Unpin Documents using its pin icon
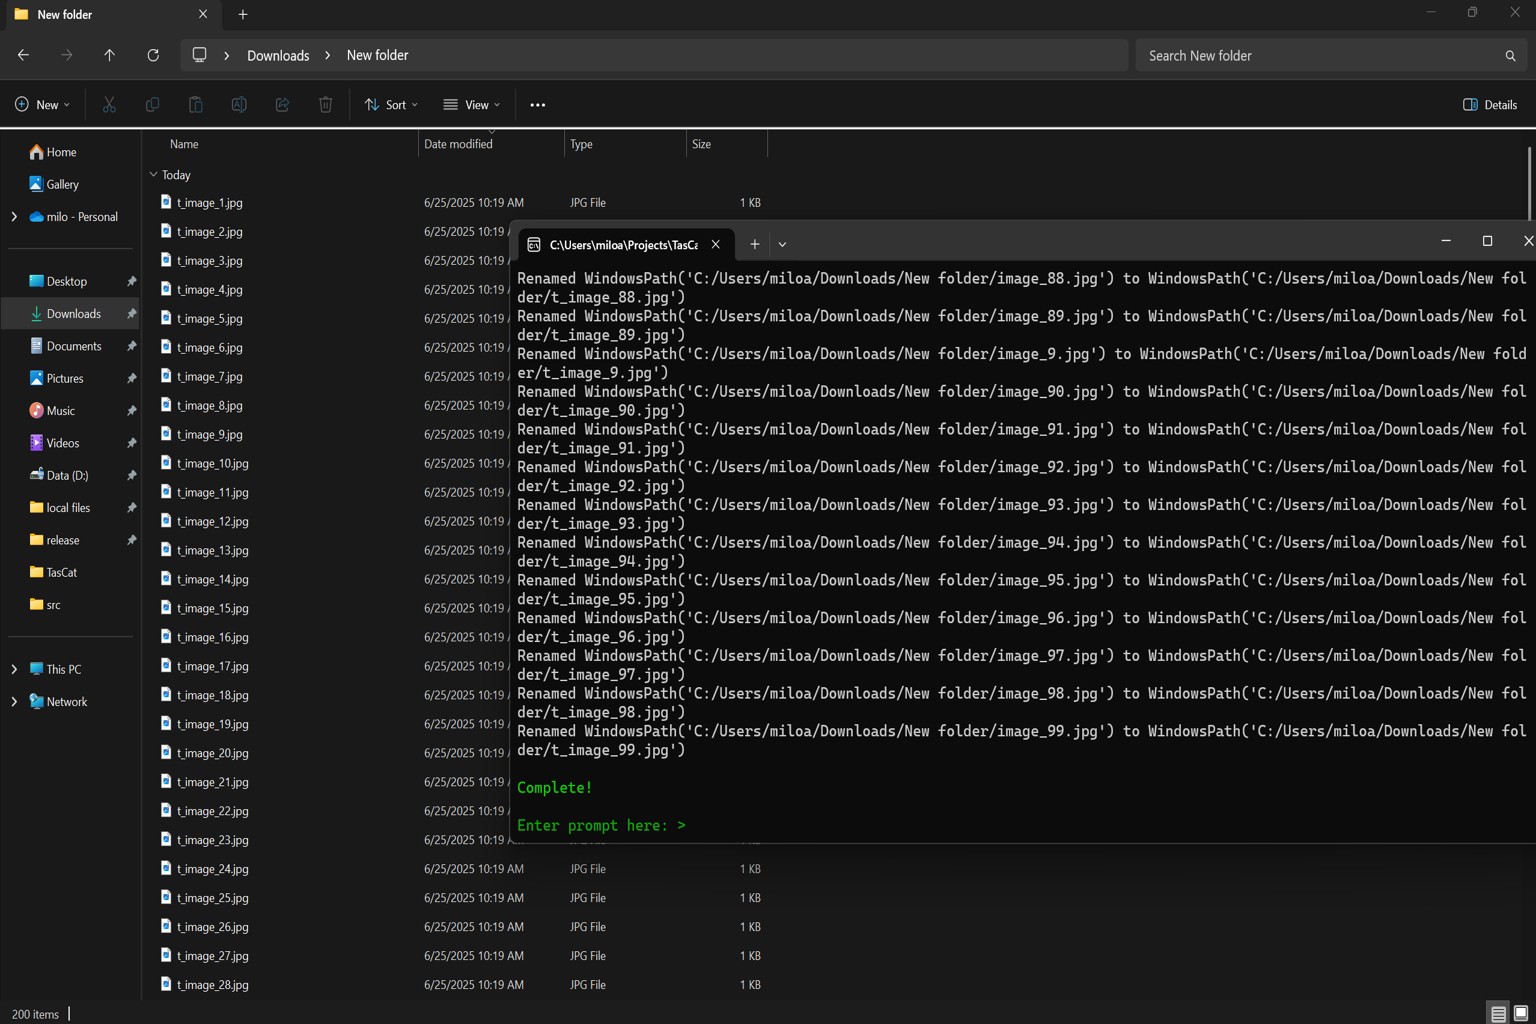The height and width of the screenshot is (1024, 1536). (131, 346)
